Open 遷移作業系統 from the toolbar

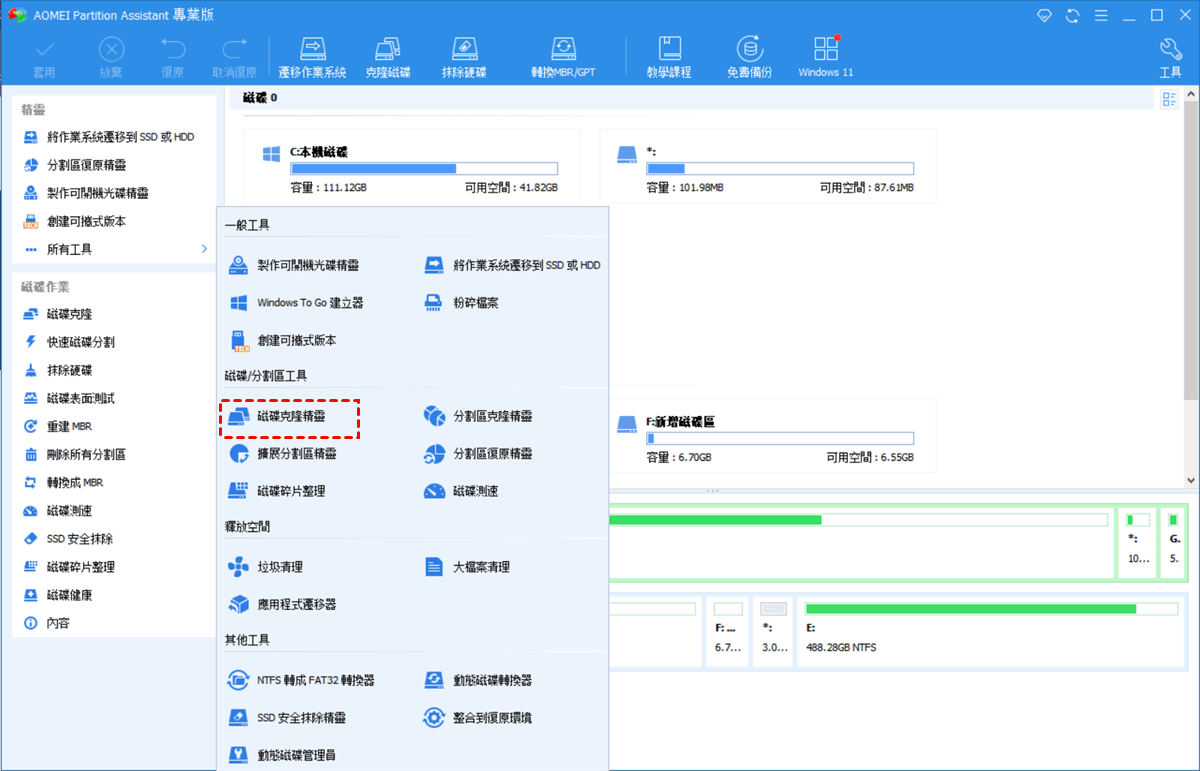tap(312, 58)
